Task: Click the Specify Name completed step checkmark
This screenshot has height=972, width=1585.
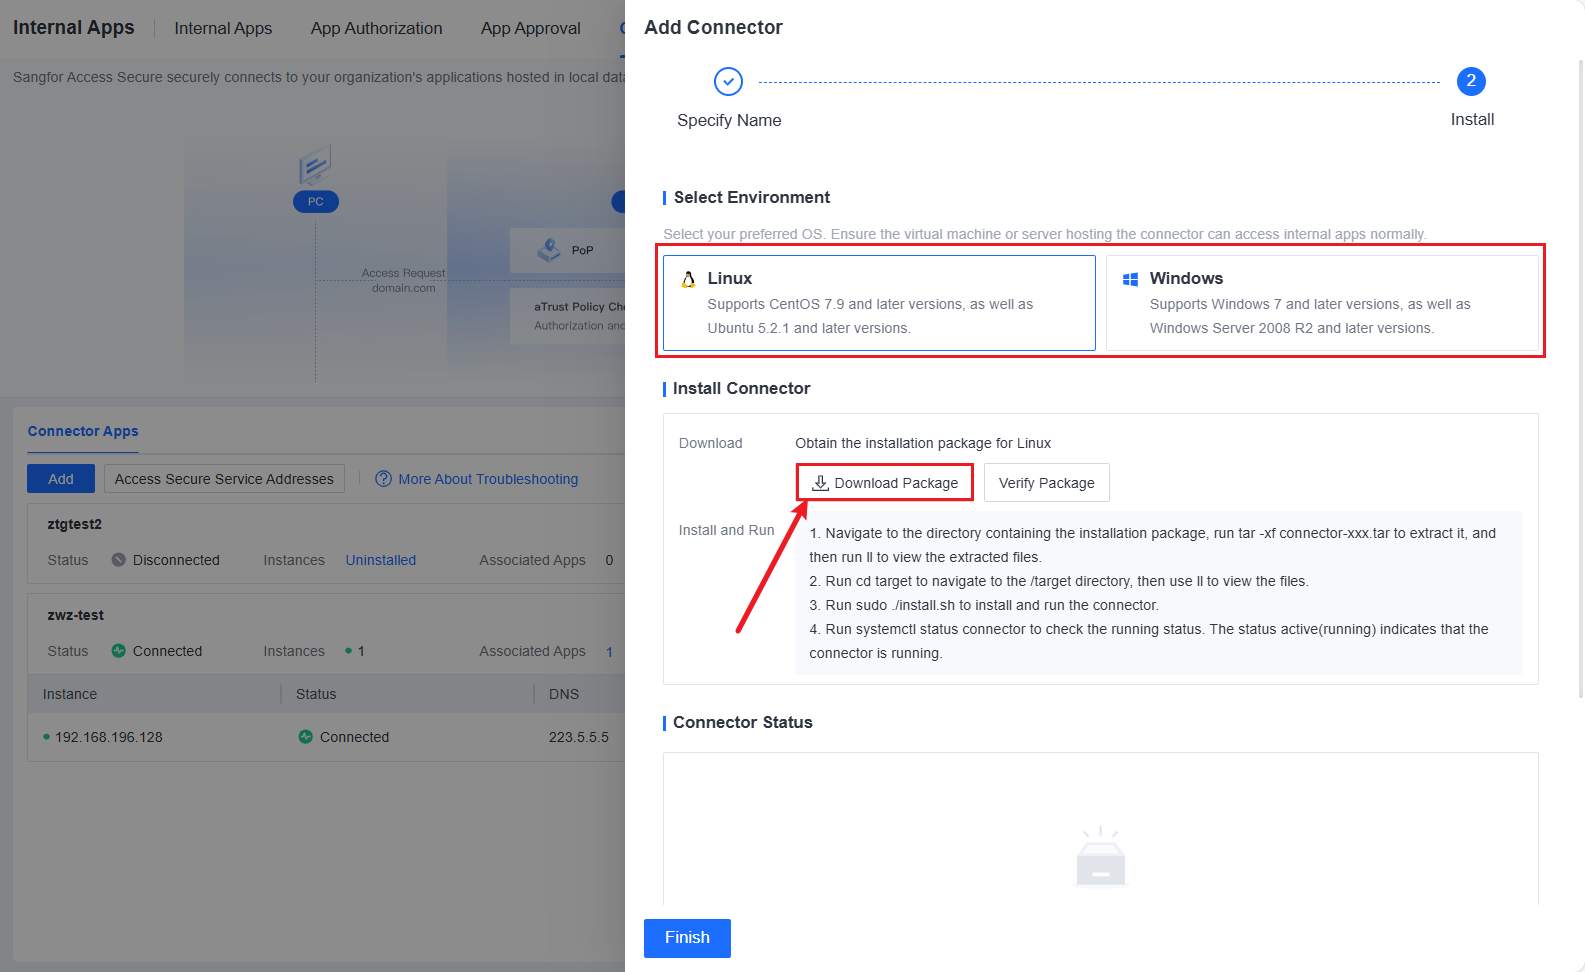Action: tap(728, 81)
